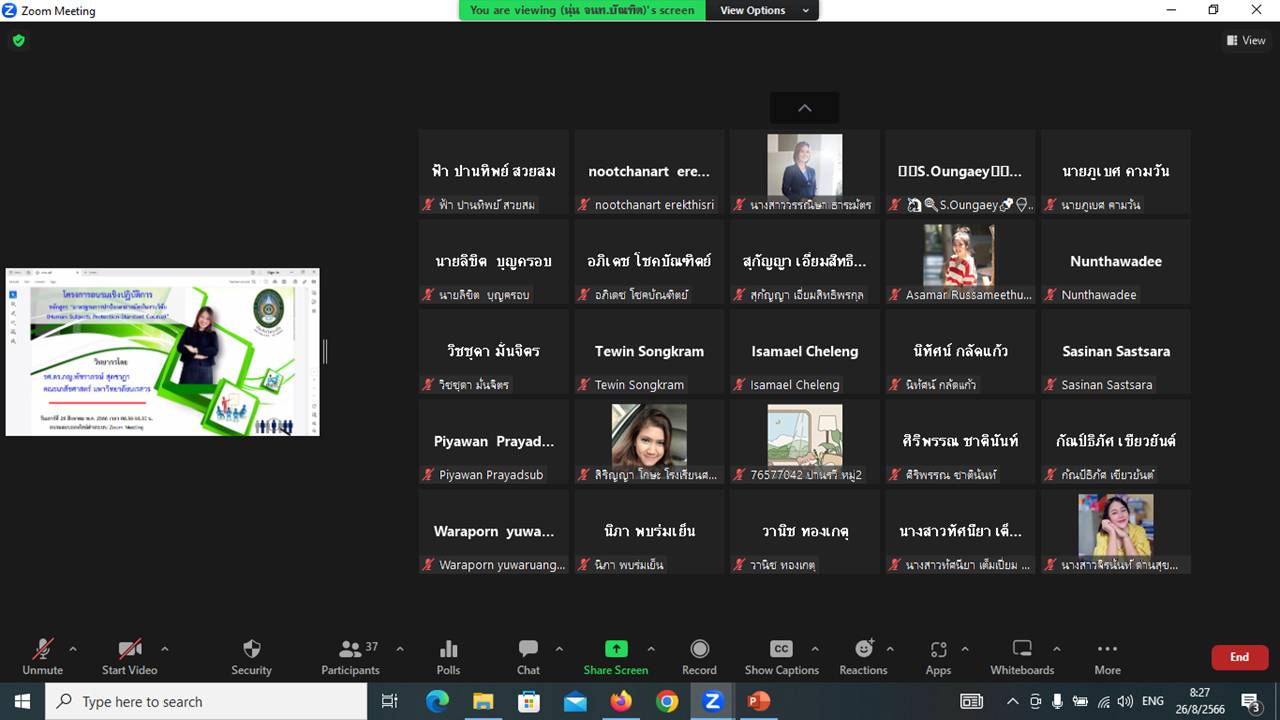Expand the video options arrow beside Start Video
Image resolution: width=1280 pixels, height=720 pixels.
click(165, 649)
